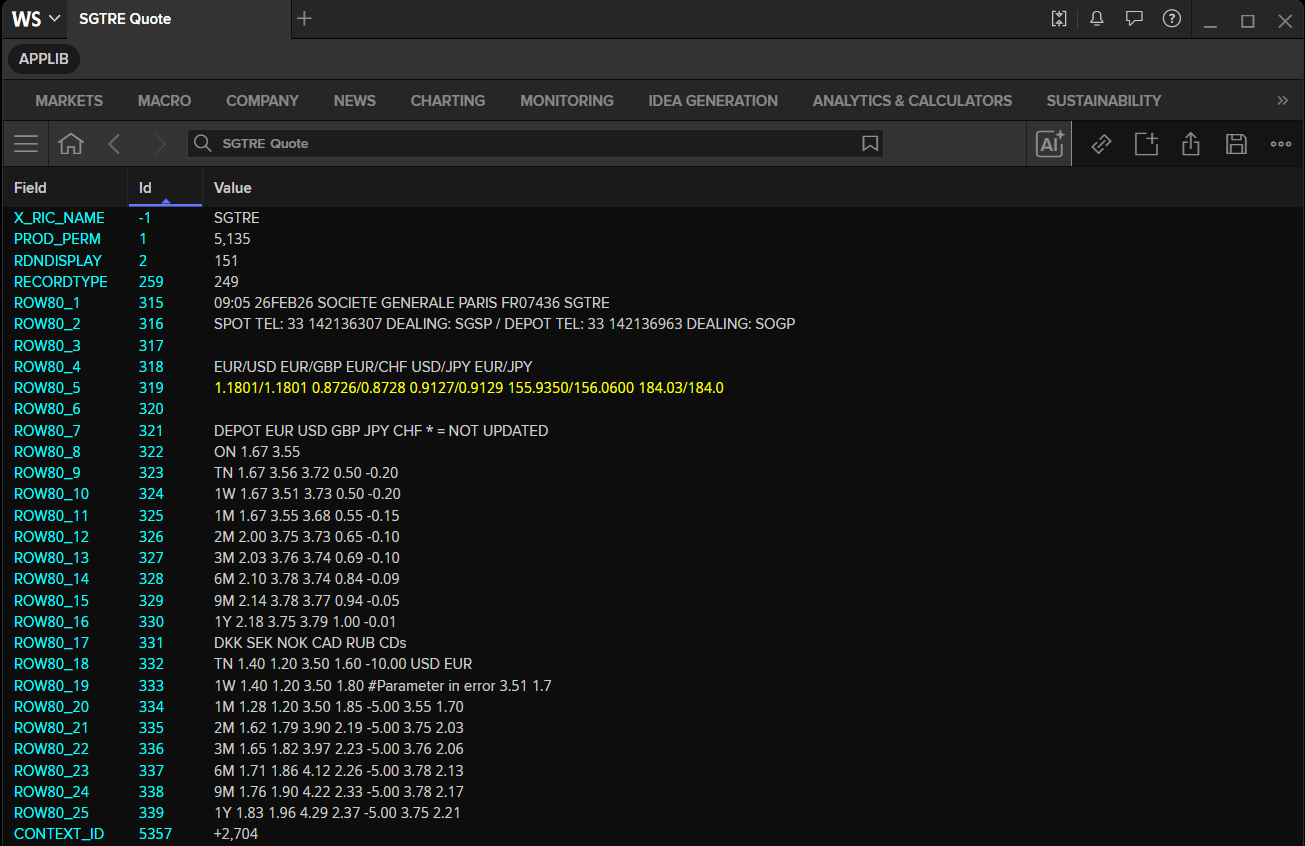Viewport: 1305px width, 846px height.
Task: Open the CHARTING menu
Action: [x=448, y=100]
